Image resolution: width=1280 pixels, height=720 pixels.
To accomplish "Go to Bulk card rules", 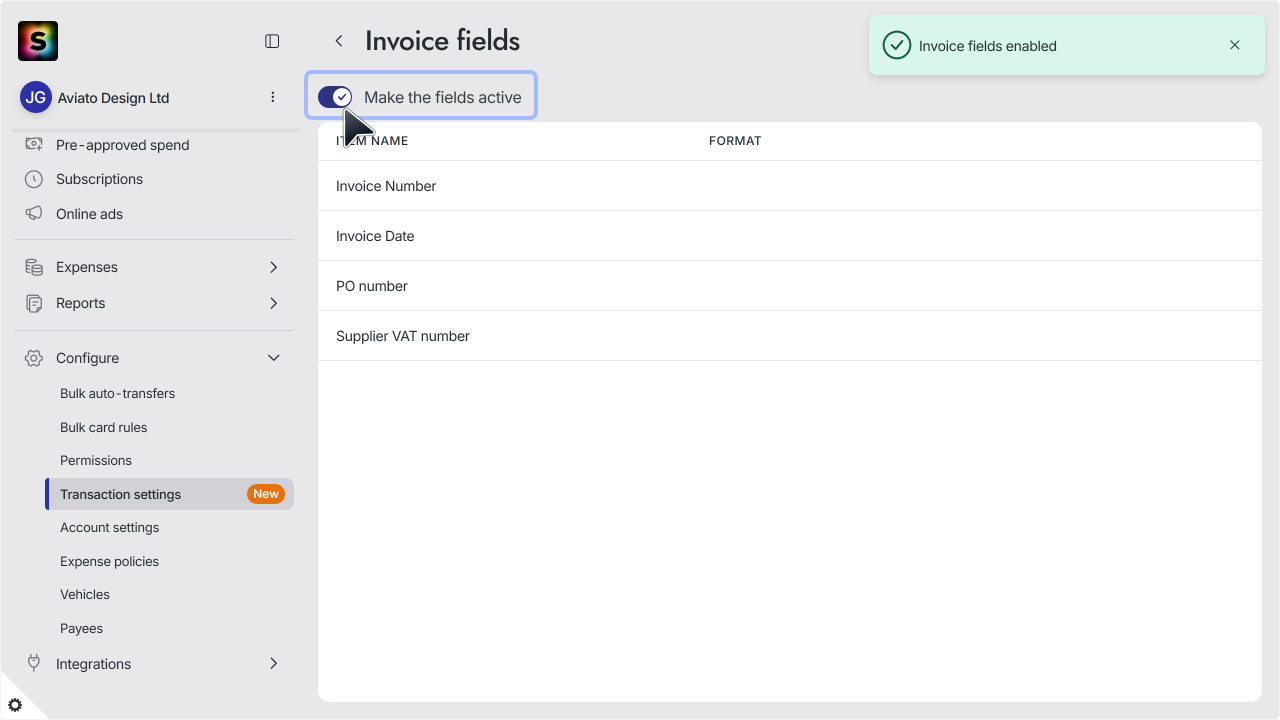I will pos(103,427).
